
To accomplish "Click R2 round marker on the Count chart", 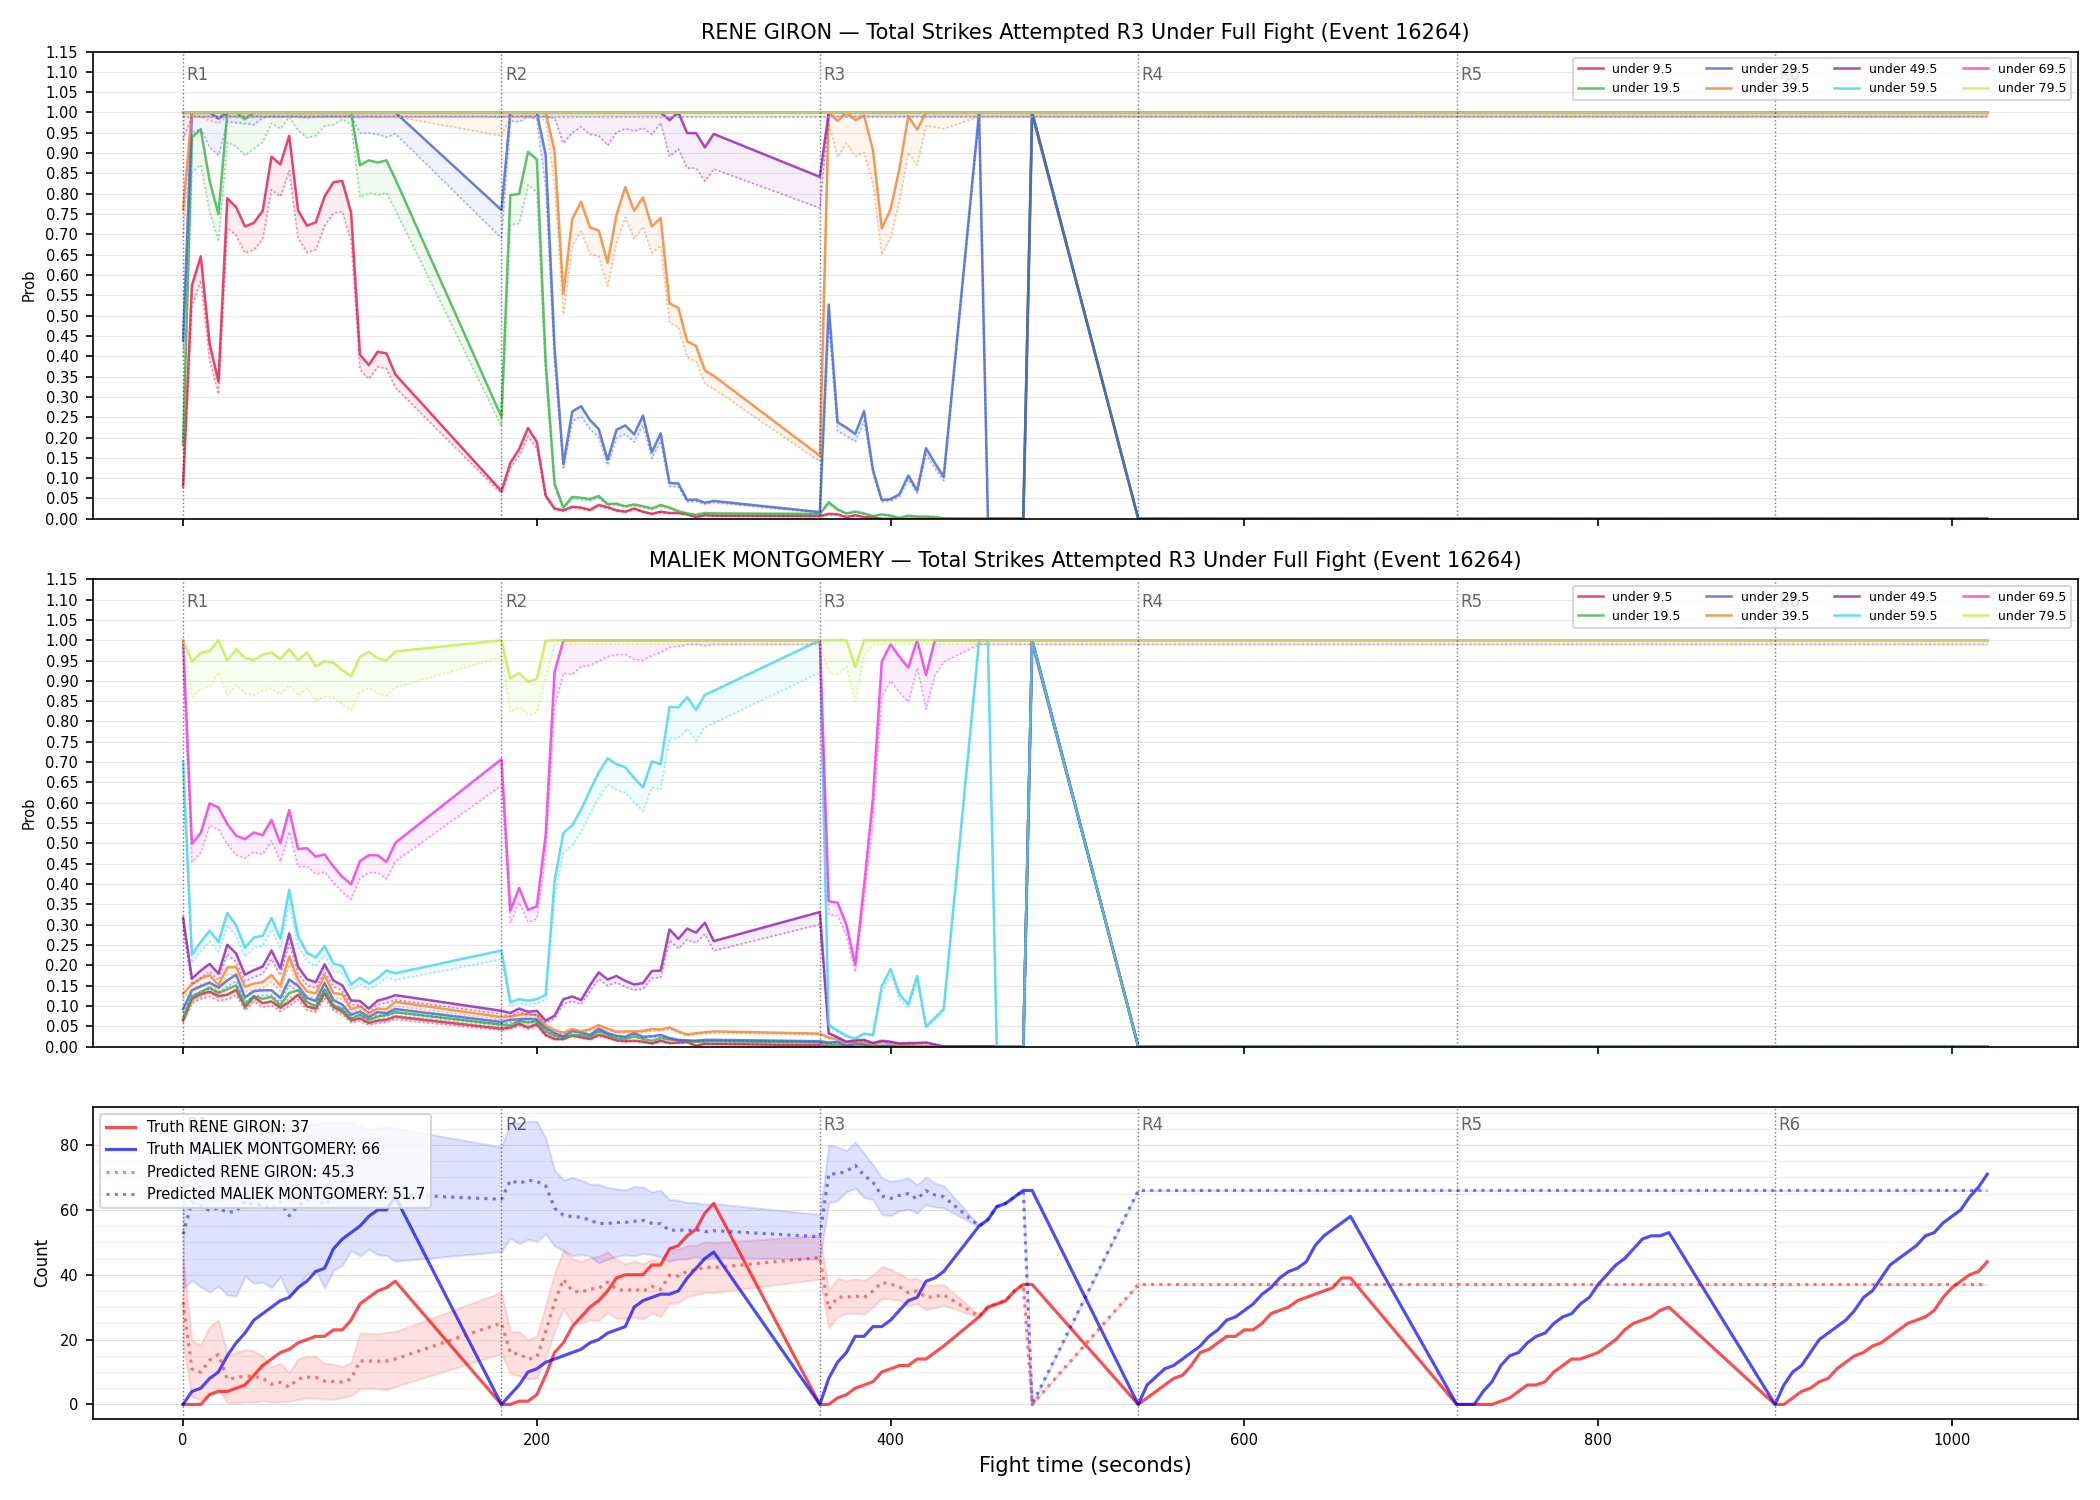I will point(516,1124).
